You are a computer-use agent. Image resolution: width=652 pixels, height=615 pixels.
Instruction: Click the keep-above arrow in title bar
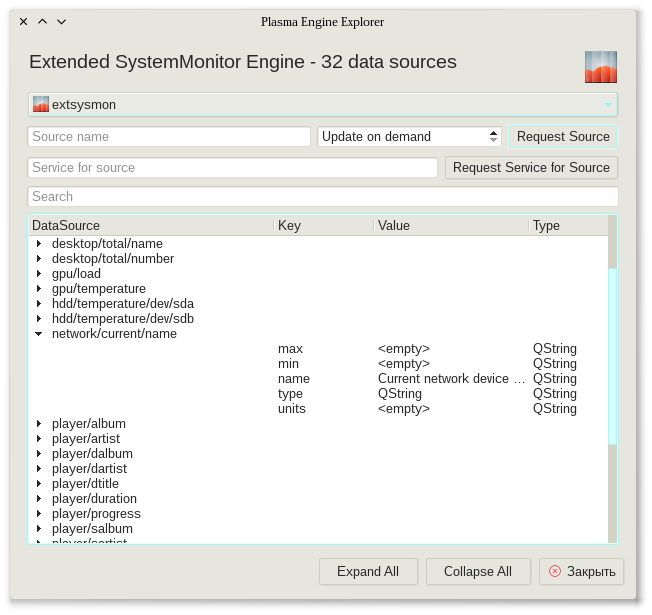pos(42,21)
